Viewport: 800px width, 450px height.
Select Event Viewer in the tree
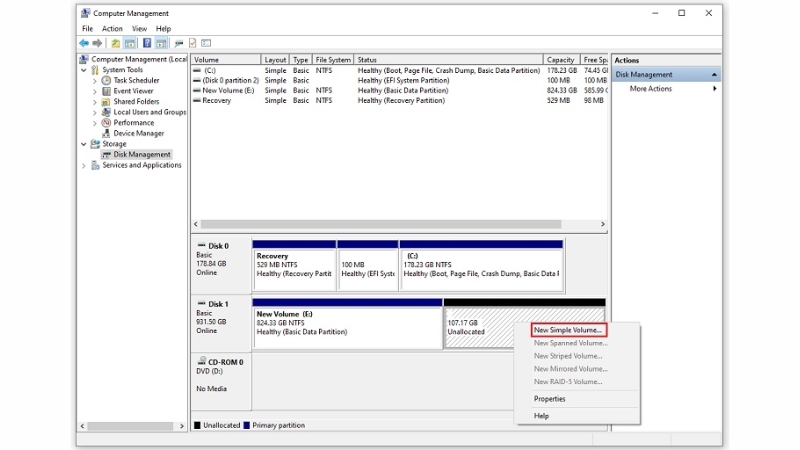point(132,91)
